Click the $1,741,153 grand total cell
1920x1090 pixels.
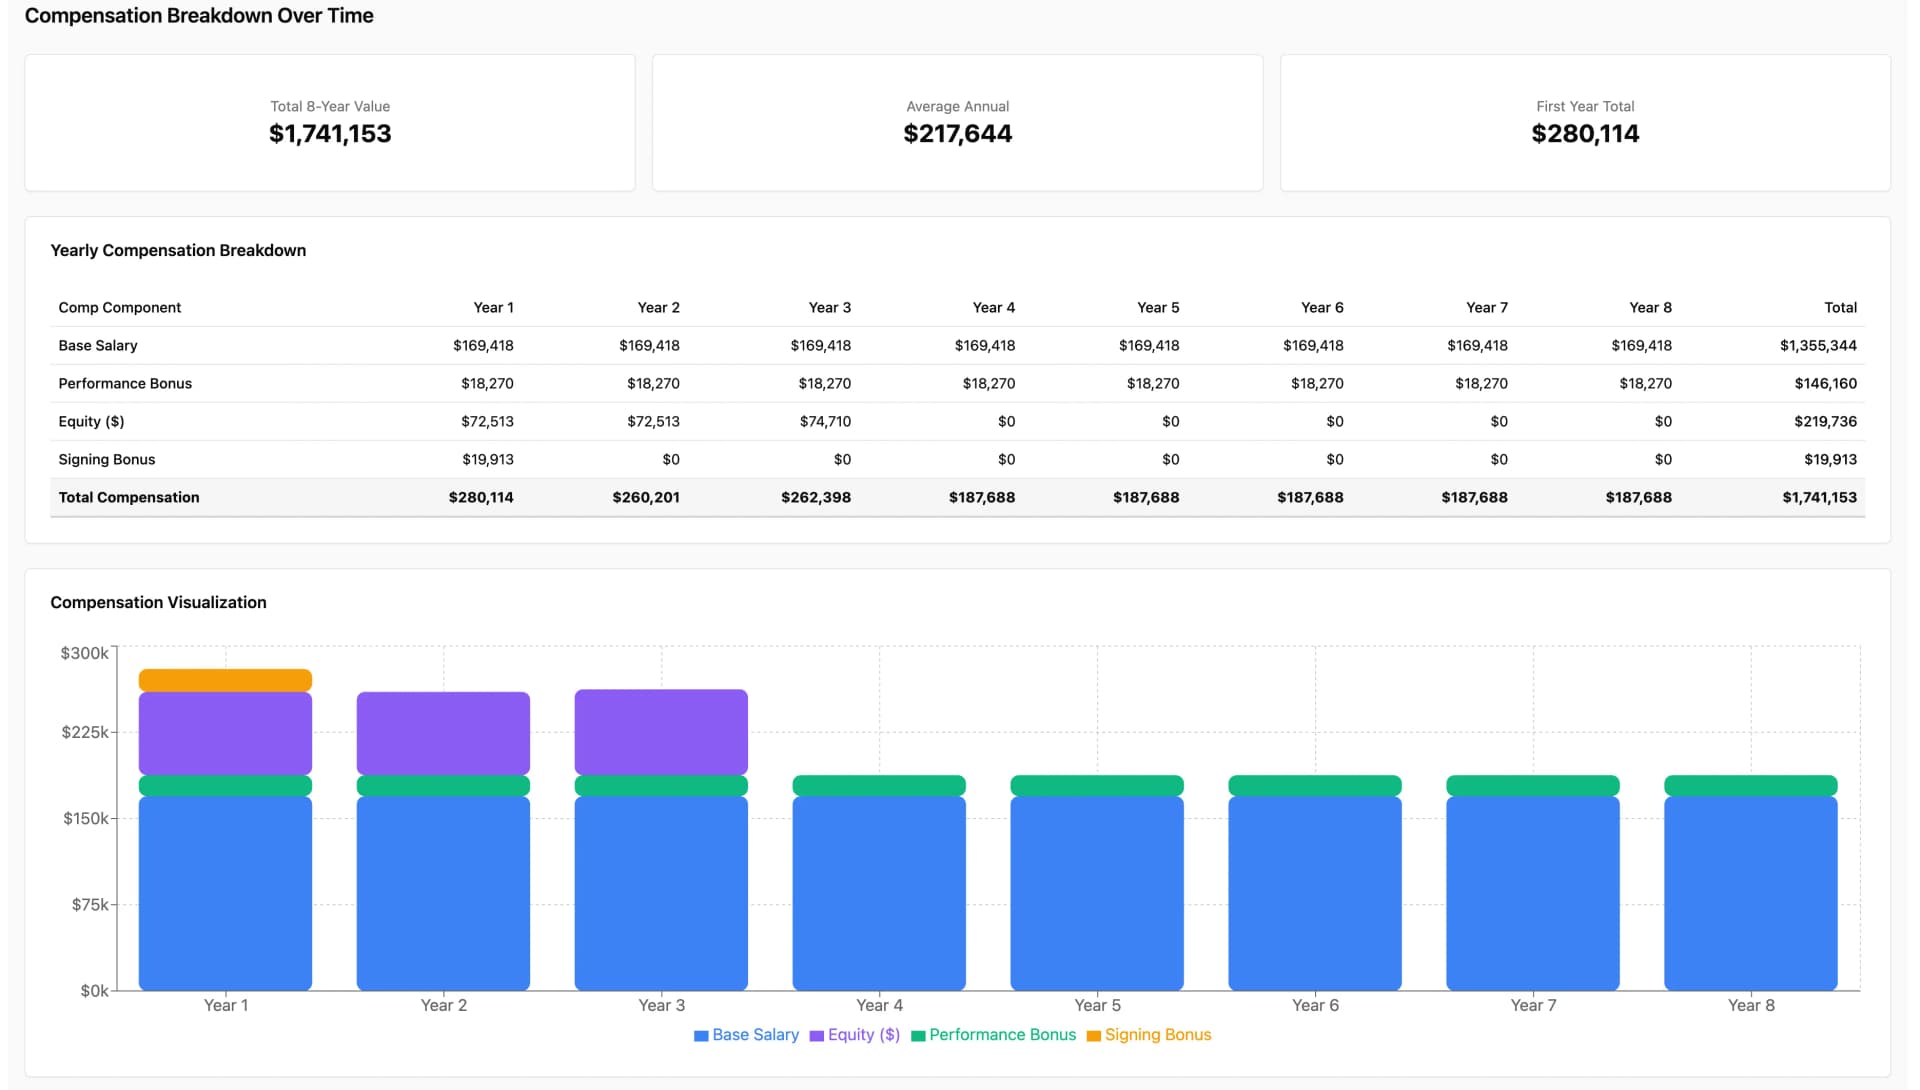click(1819, 497)
